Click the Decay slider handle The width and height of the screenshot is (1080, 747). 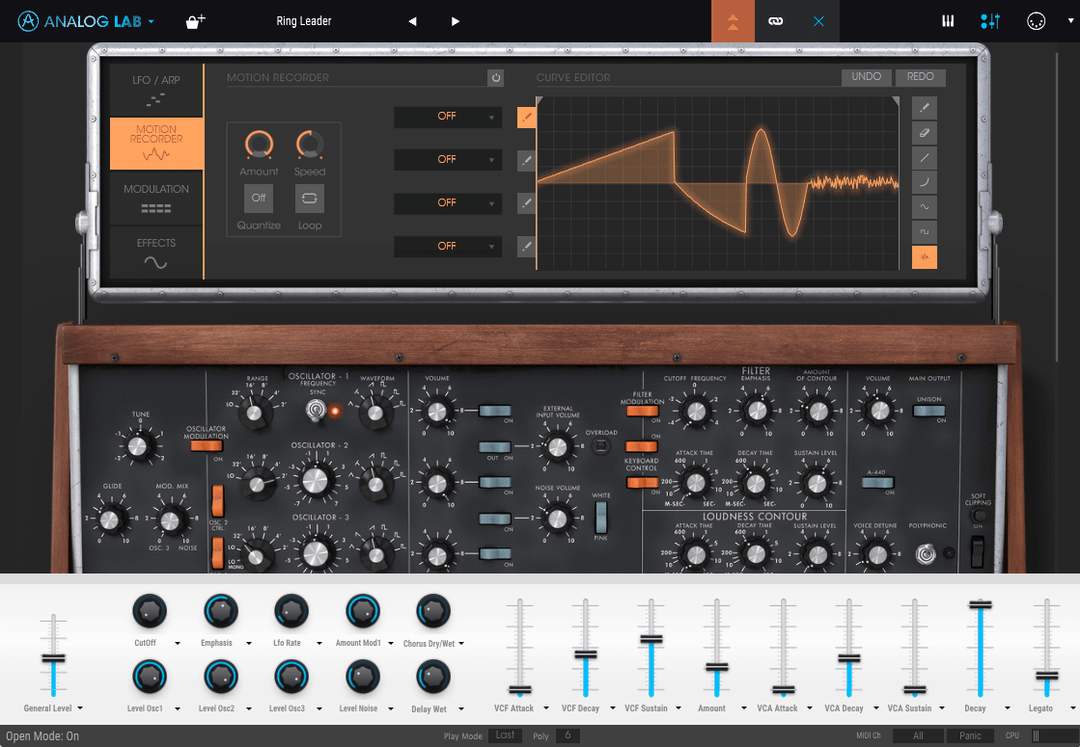pos(980,604)
